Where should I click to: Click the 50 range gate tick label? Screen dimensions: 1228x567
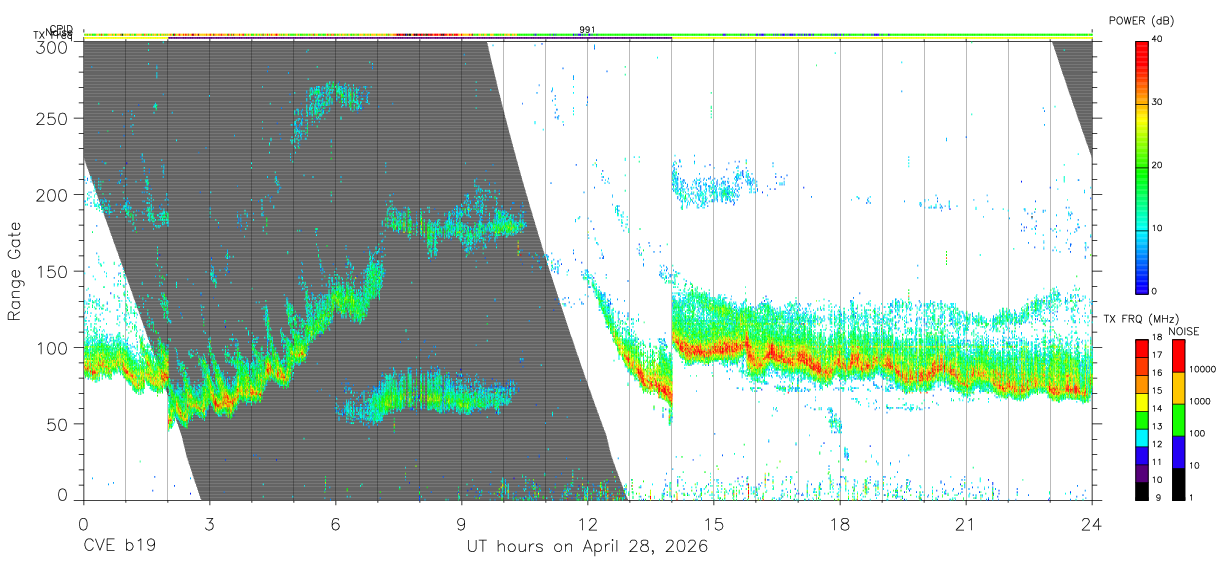point(59,423)
